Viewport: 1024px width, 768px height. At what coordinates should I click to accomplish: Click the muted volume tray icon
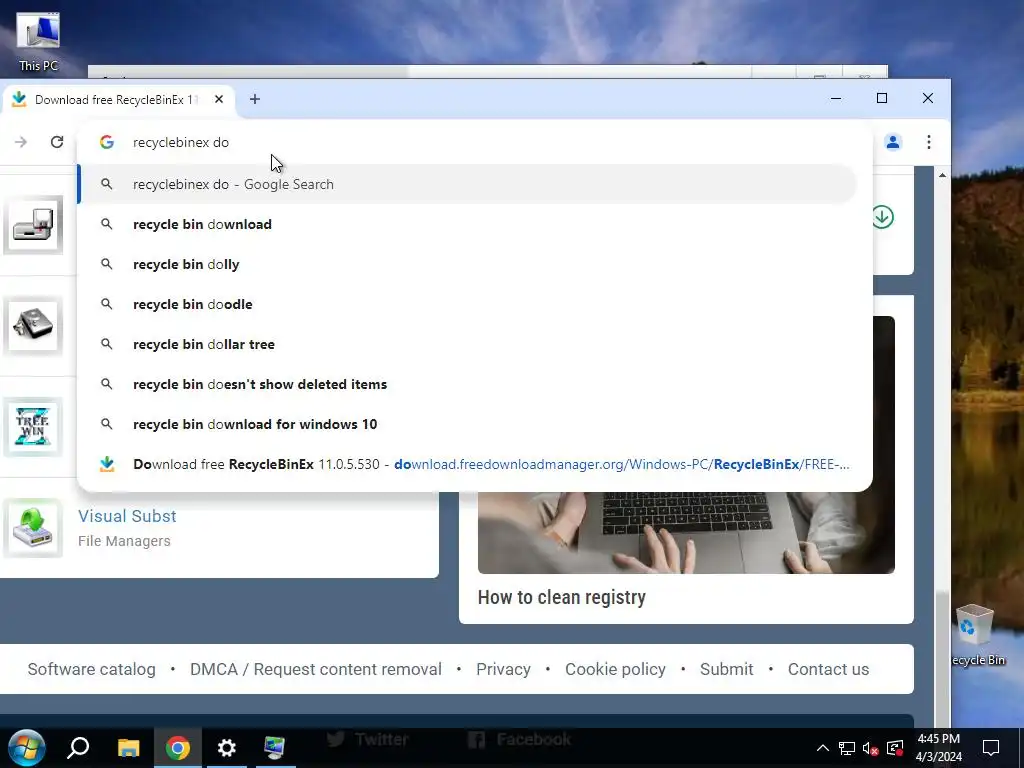[x=871, y=748]
